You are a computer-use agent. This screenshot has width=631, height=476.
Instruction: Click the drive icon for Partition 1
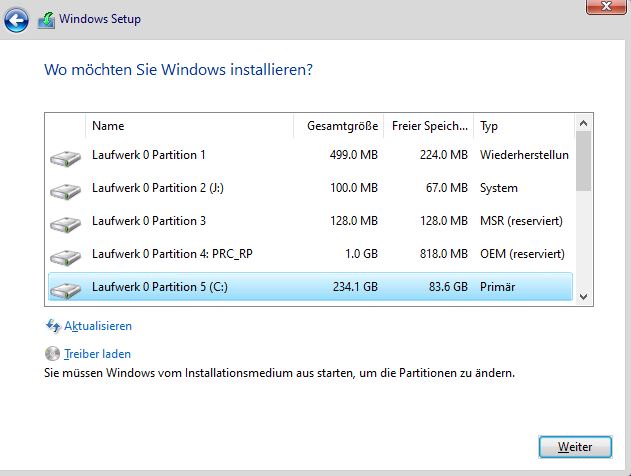click(x=66, y=158)
